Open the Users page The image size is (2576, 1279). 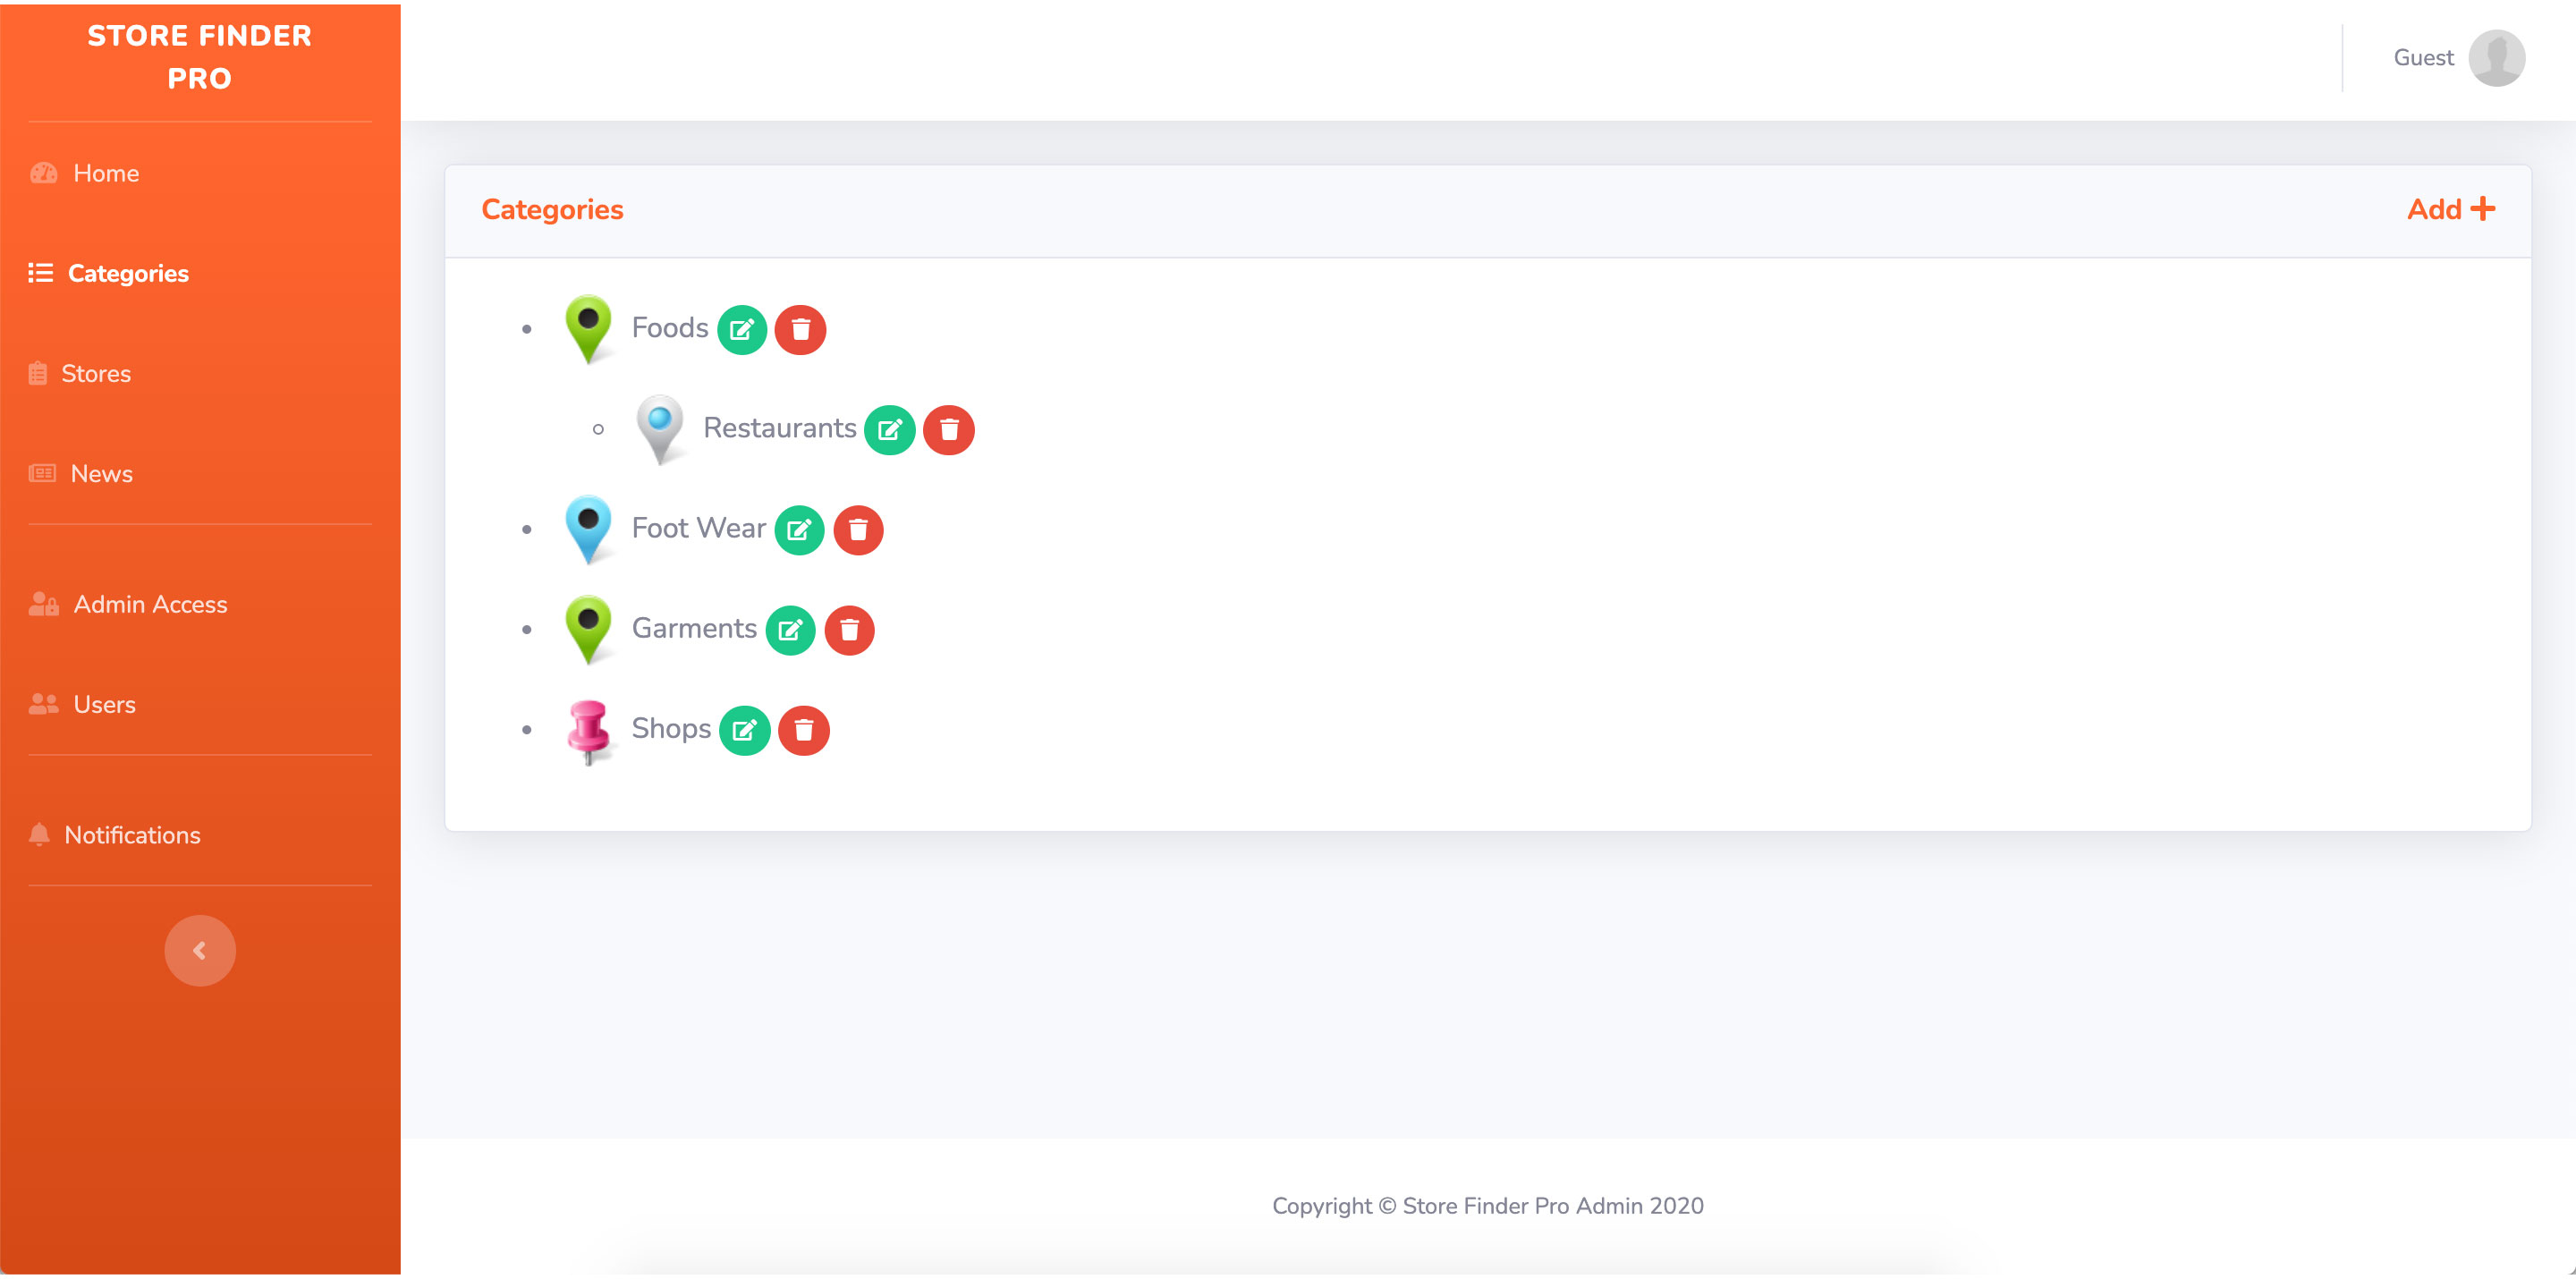[x=104, y=704]
